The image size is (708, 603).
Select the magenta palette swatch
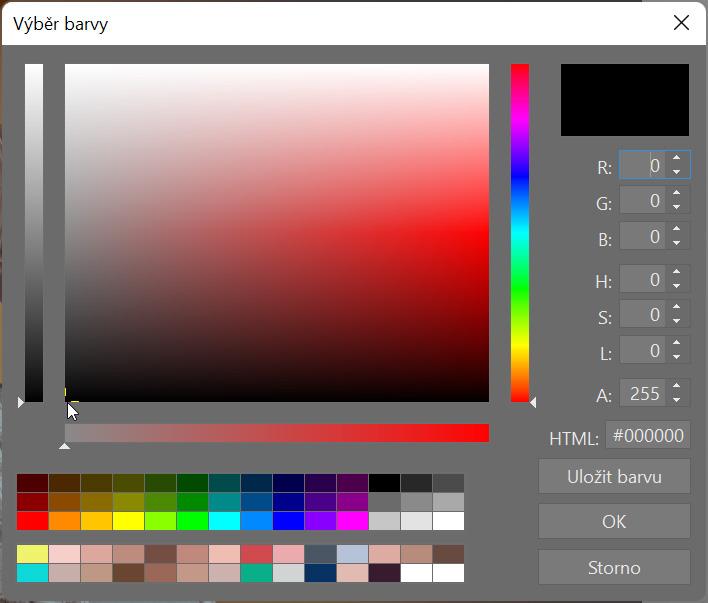point(353,521)
